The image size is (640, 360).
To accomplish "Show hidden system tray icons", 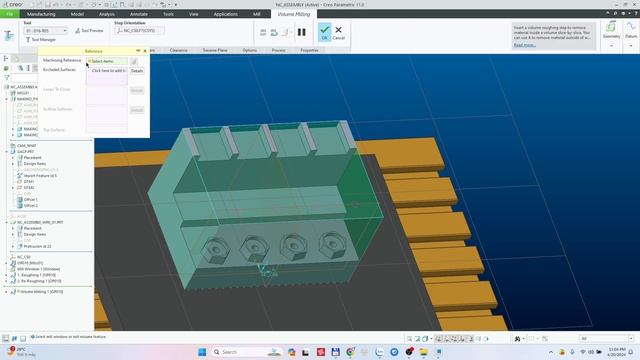I will pyautogui.click(x=551, y=352).
